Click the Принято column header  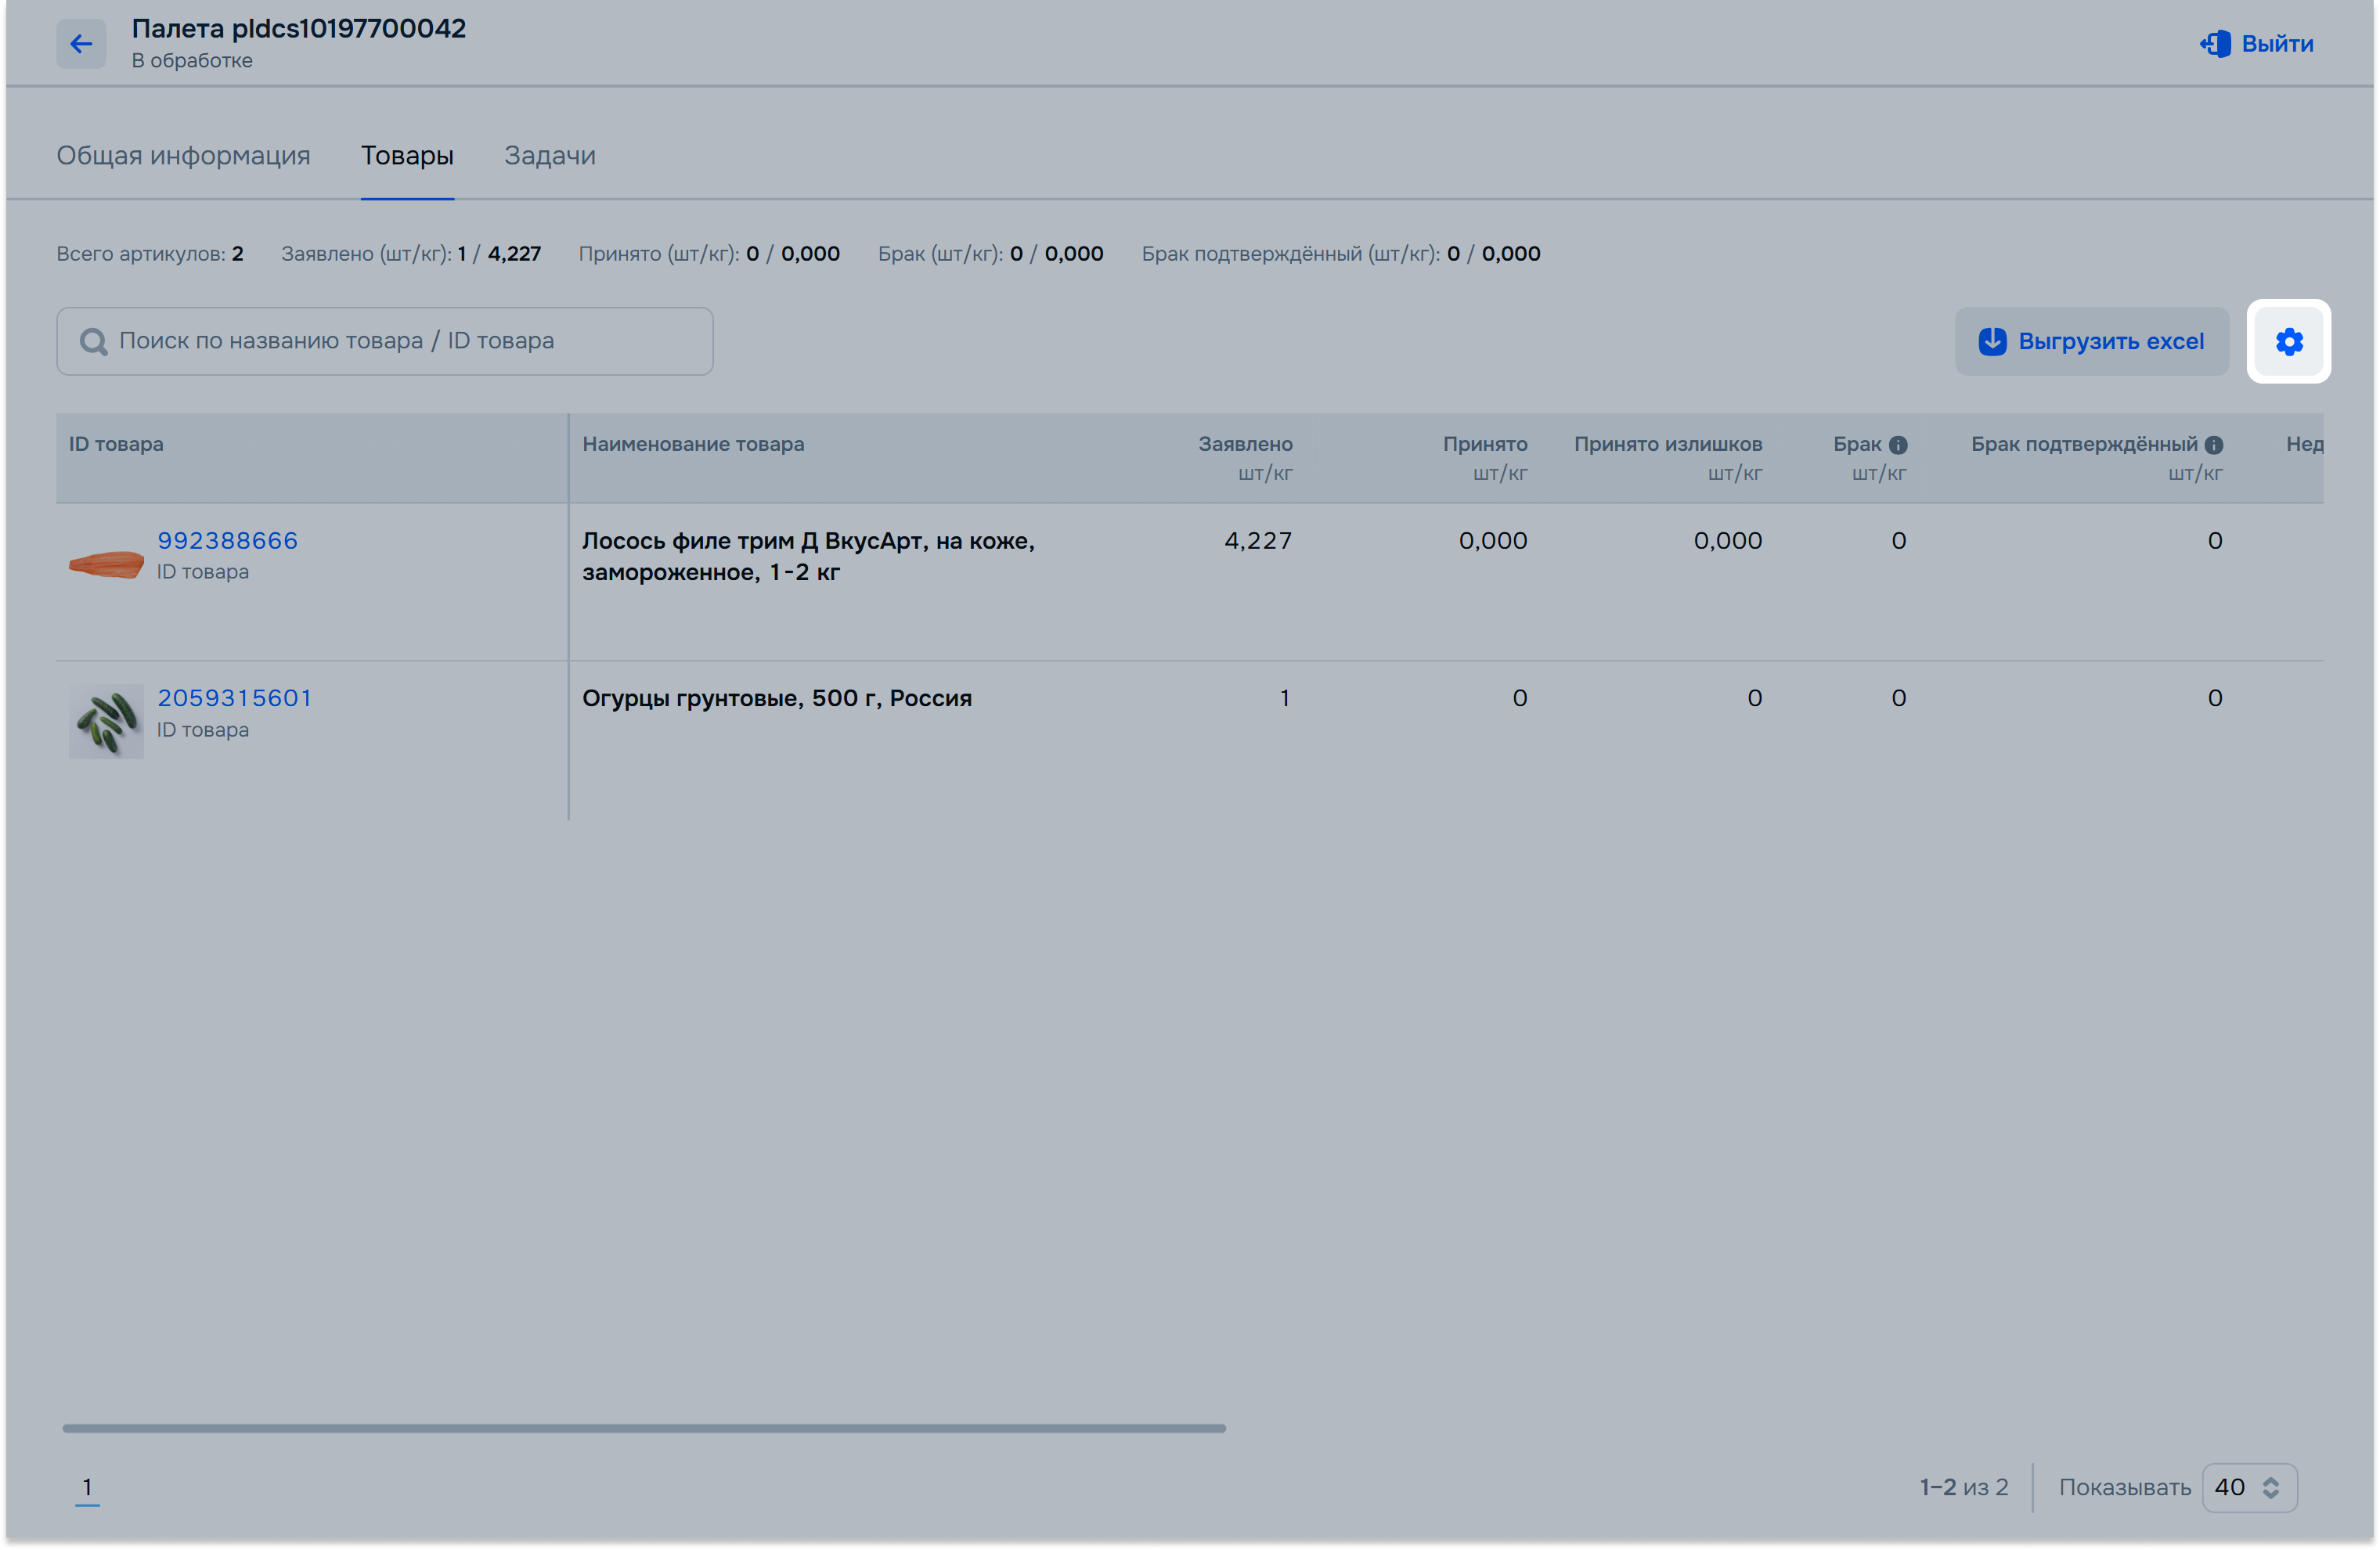pyautogui.click(x=1486, y=445)
